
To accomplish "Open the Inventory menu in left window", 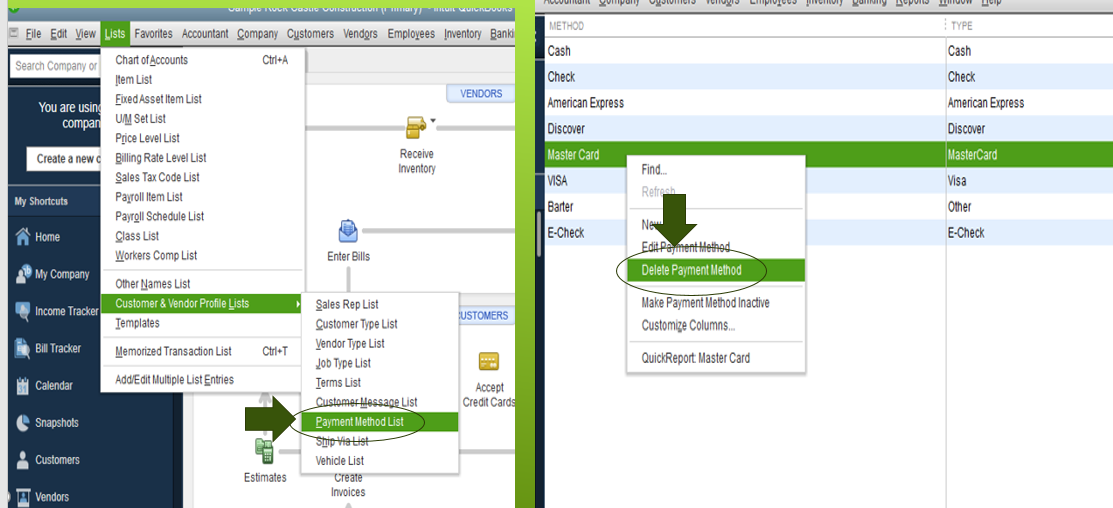I will [x=462, y=33].
